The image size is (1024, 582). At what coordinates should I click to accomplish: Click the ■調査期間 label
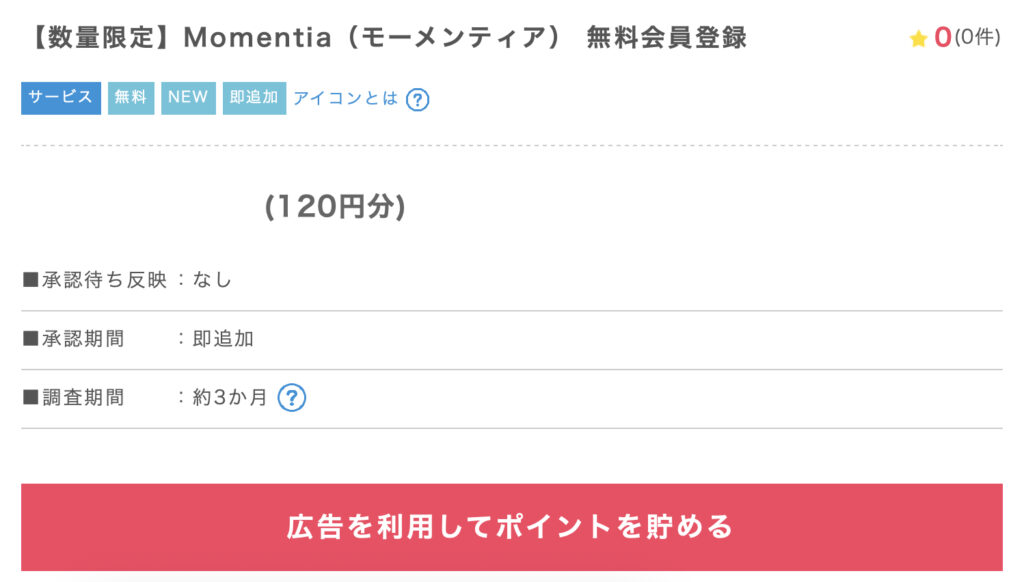[73, 398]
